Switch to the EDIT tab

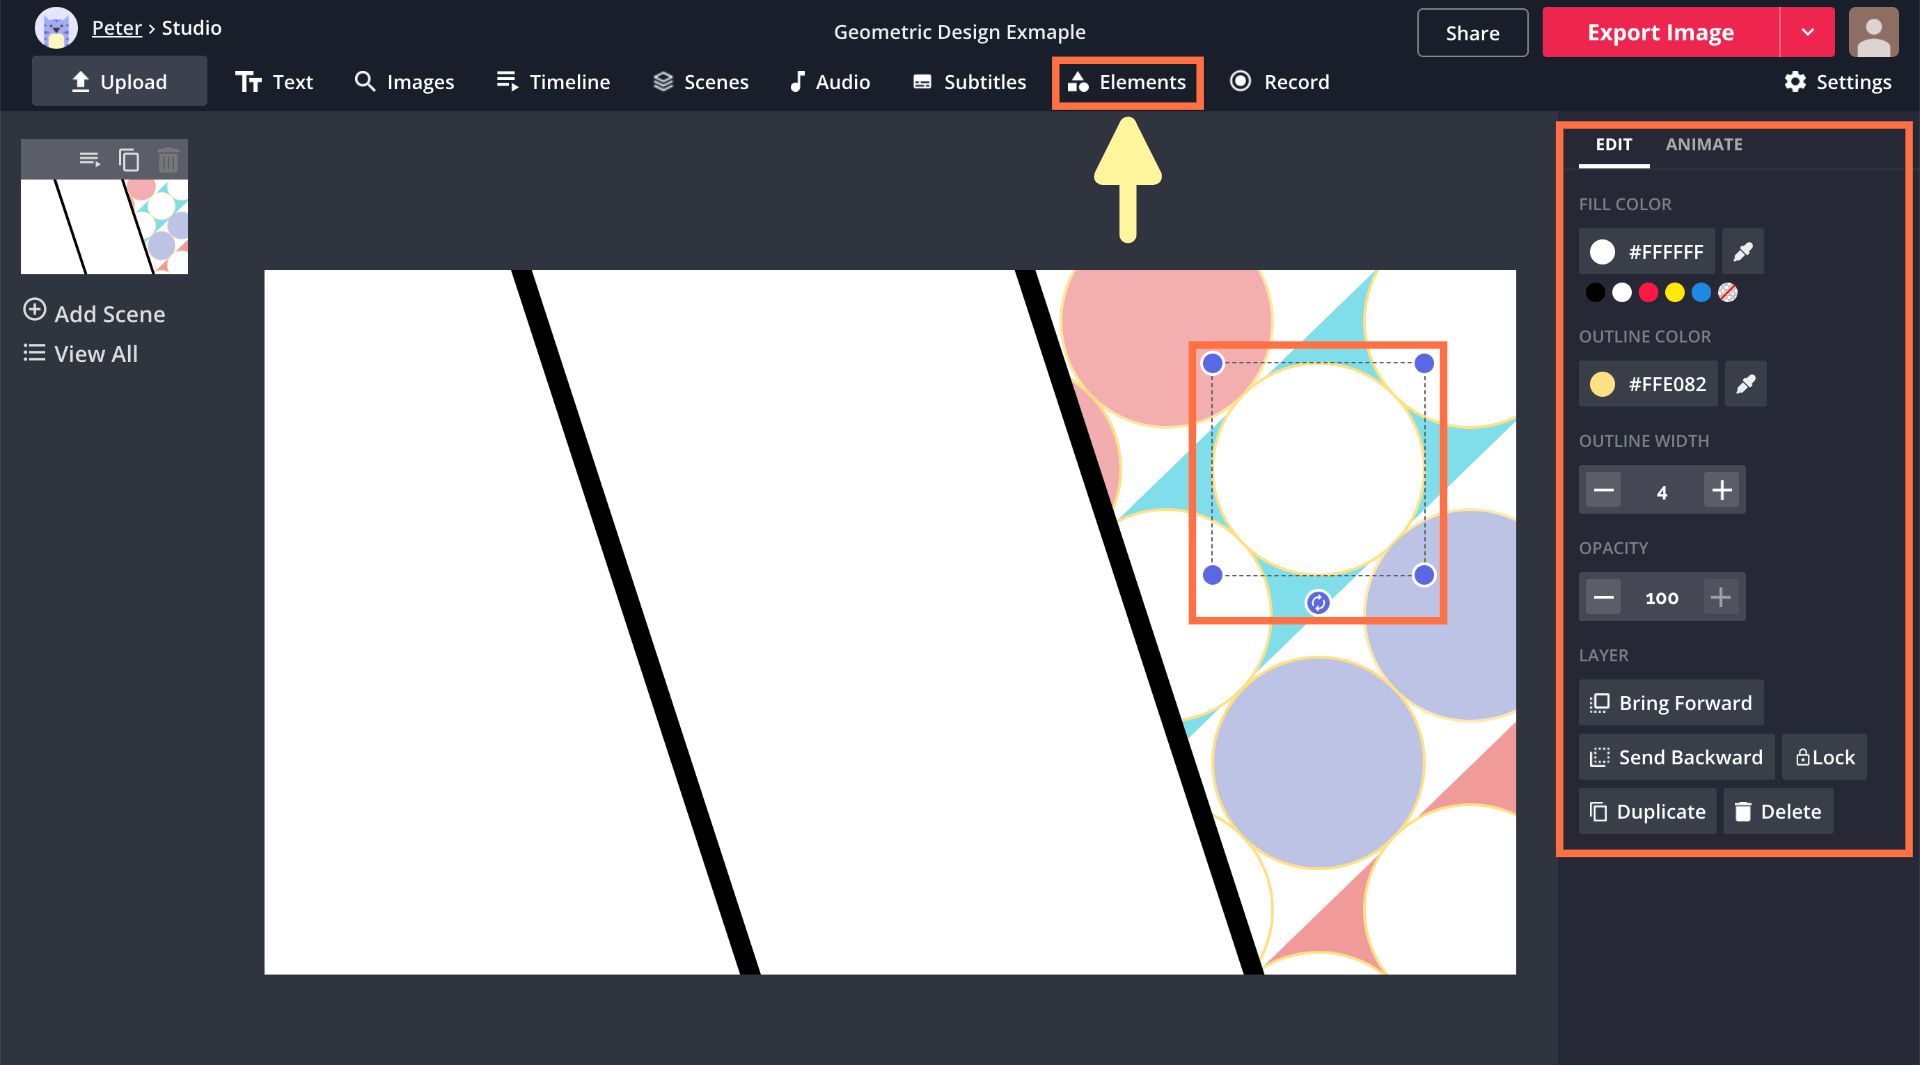1613,145
